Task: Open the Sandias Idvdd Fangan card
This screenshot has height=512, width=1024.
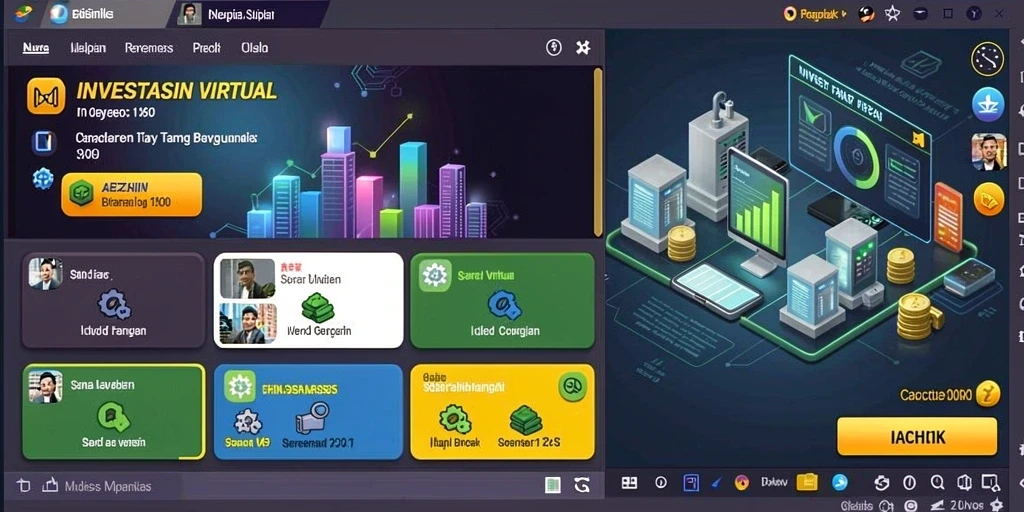Action: [114, 300]
